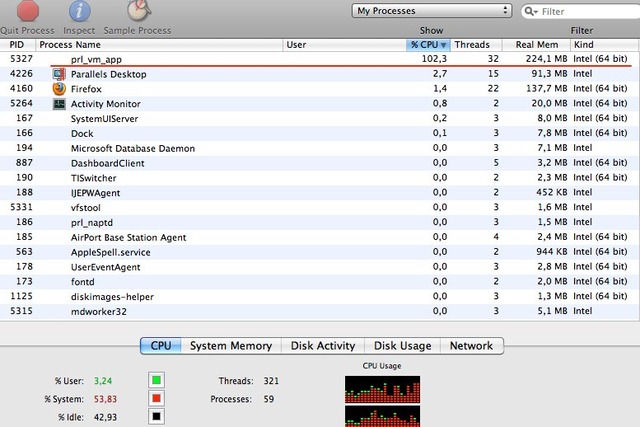Select the mdworker32 process row
Screen dimensions: 640x427
click(320, 311)
